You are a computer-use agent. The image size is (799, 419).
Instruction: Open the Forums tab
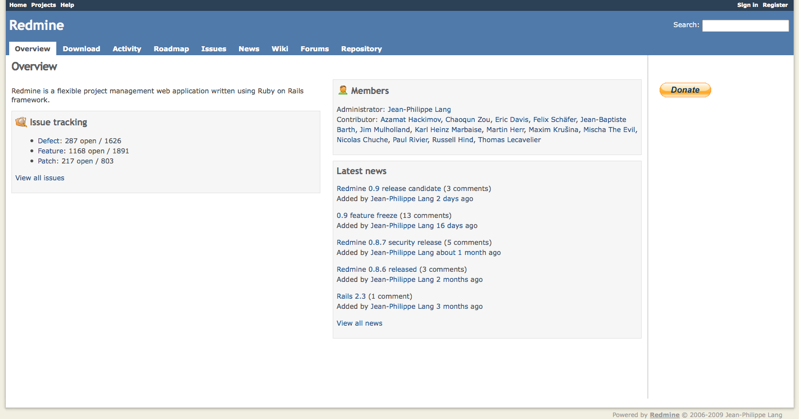click(x=314, y=49)
